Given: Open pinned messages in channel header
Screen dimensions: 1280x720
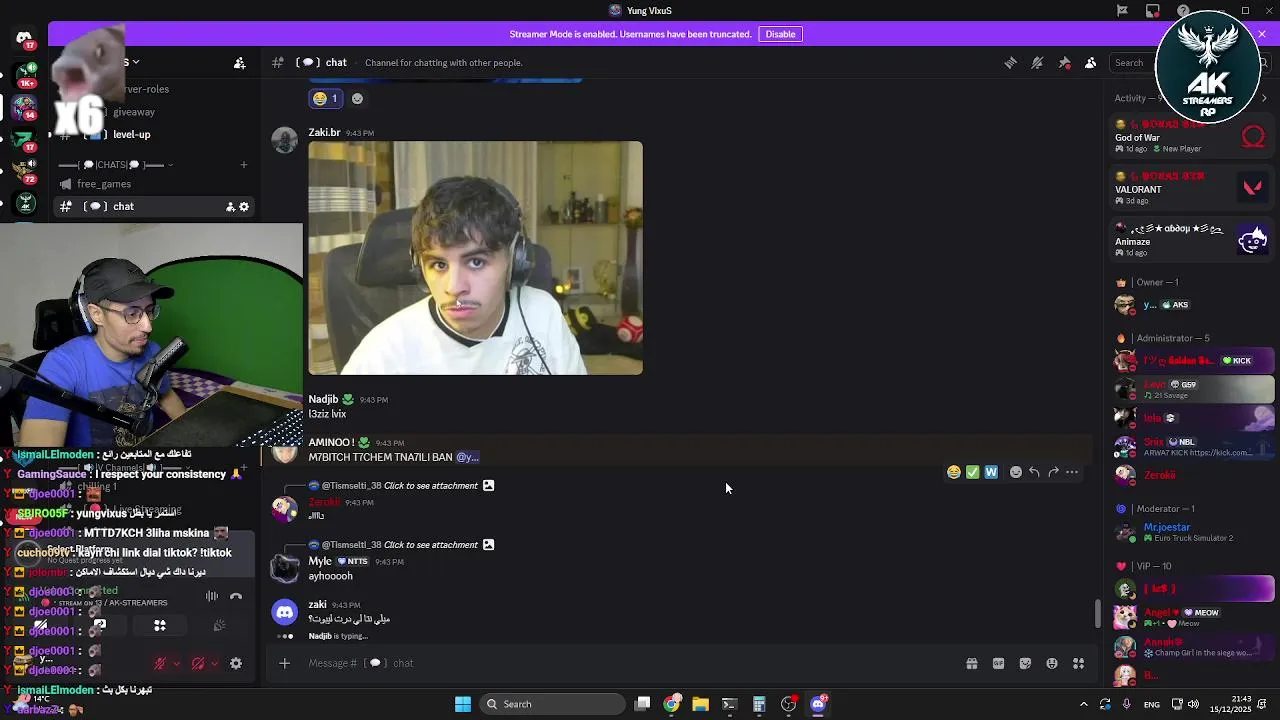Looking at the screenshot, I should (1064, 63).
